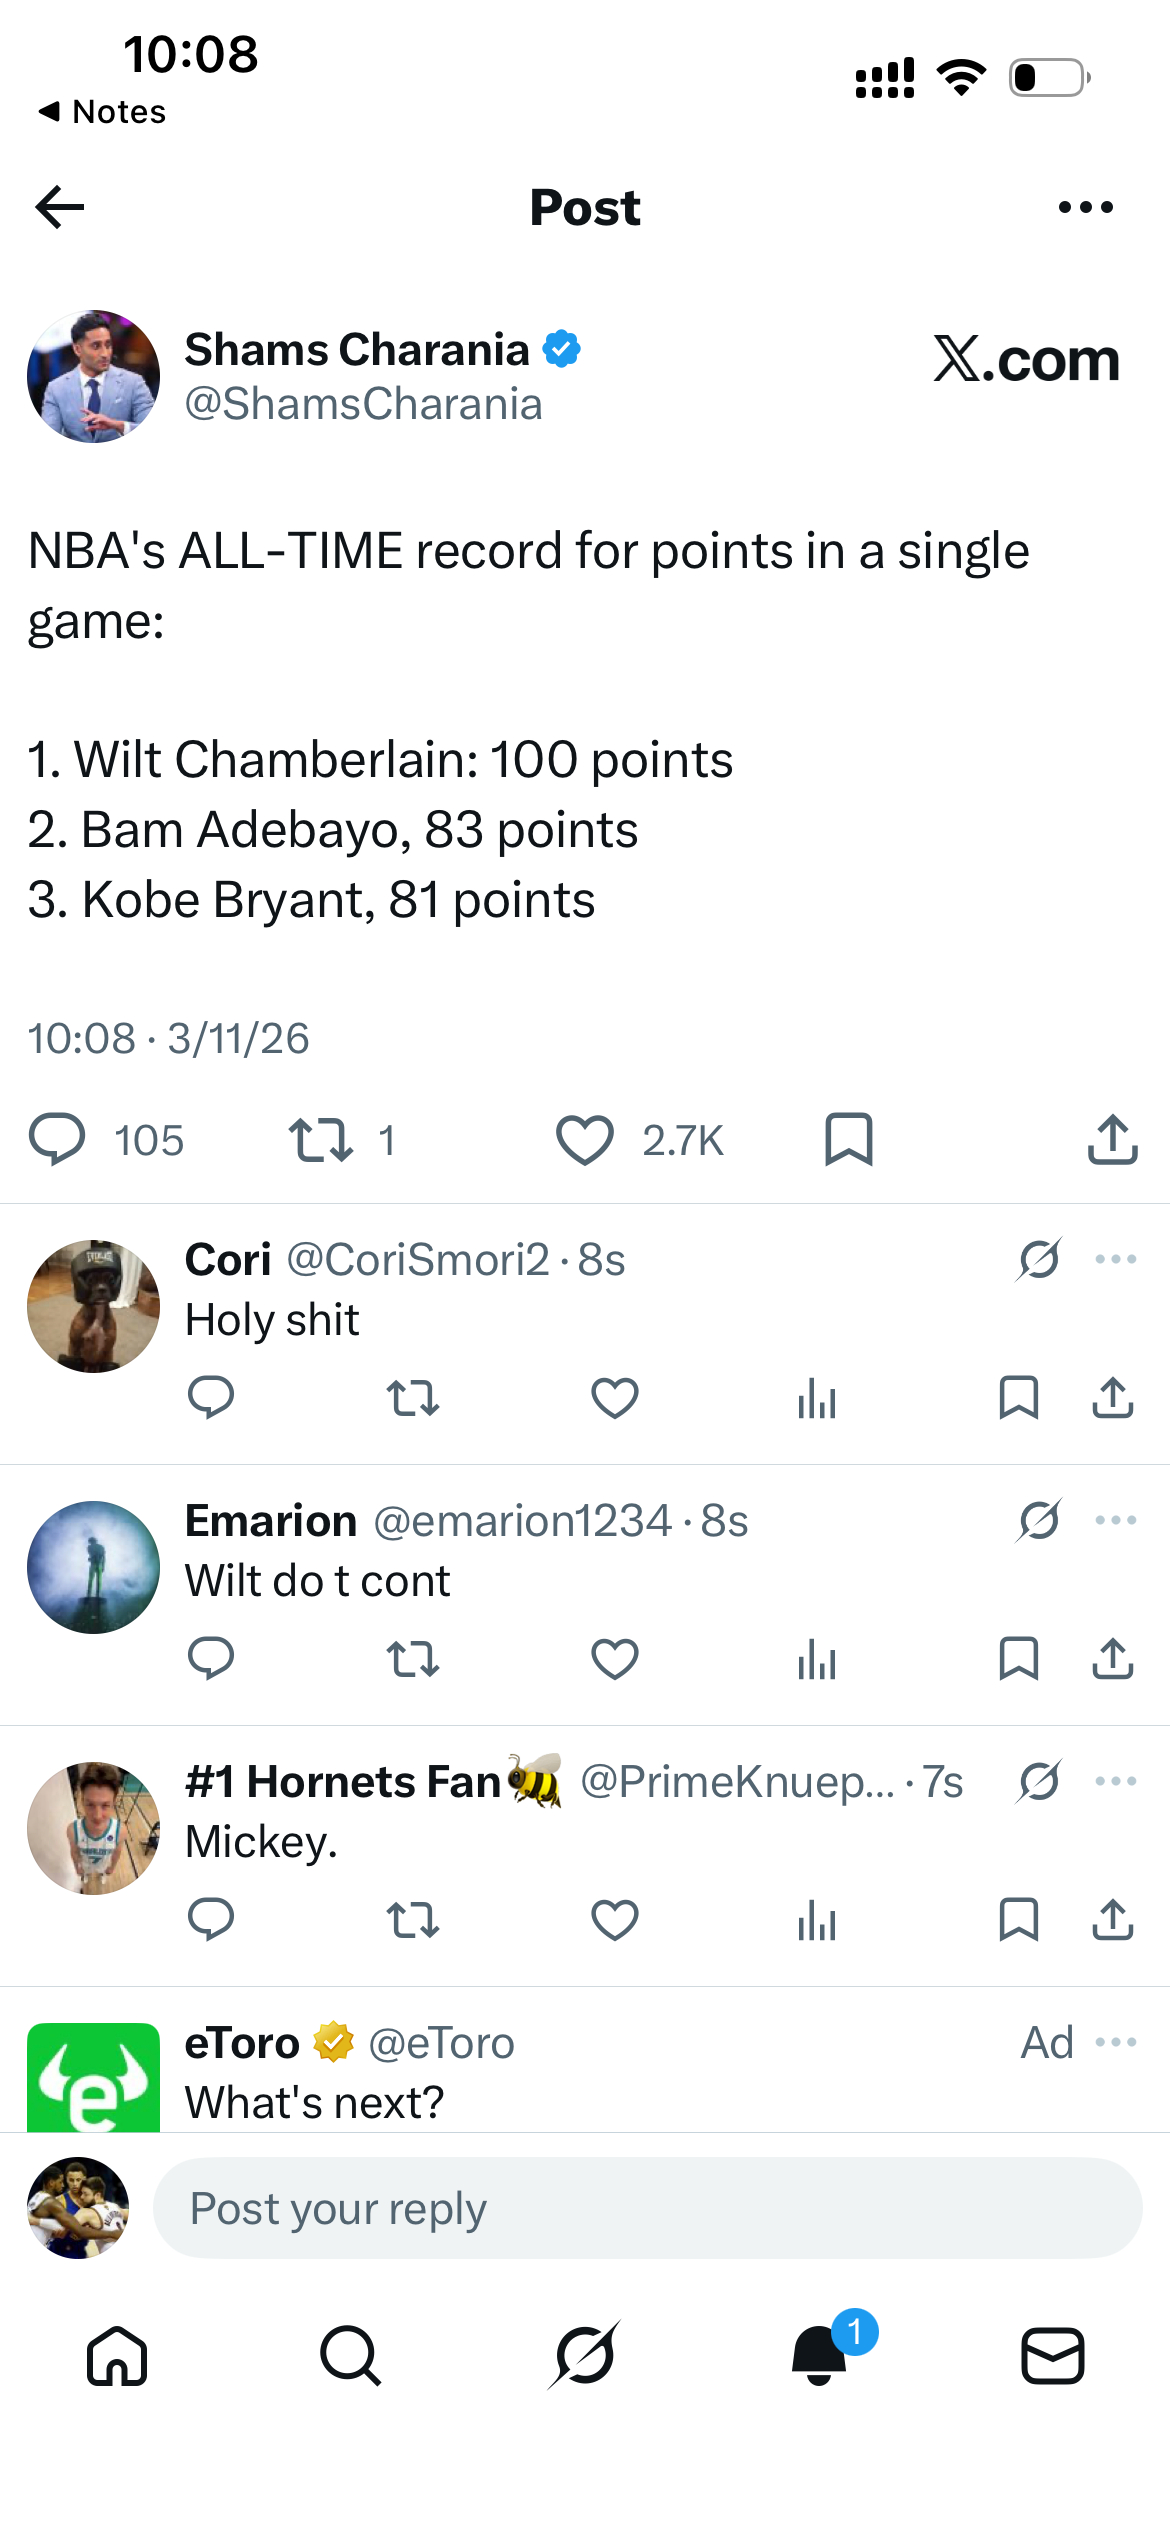Open @ShamsCharania profile handle

[x=364, y=404]
